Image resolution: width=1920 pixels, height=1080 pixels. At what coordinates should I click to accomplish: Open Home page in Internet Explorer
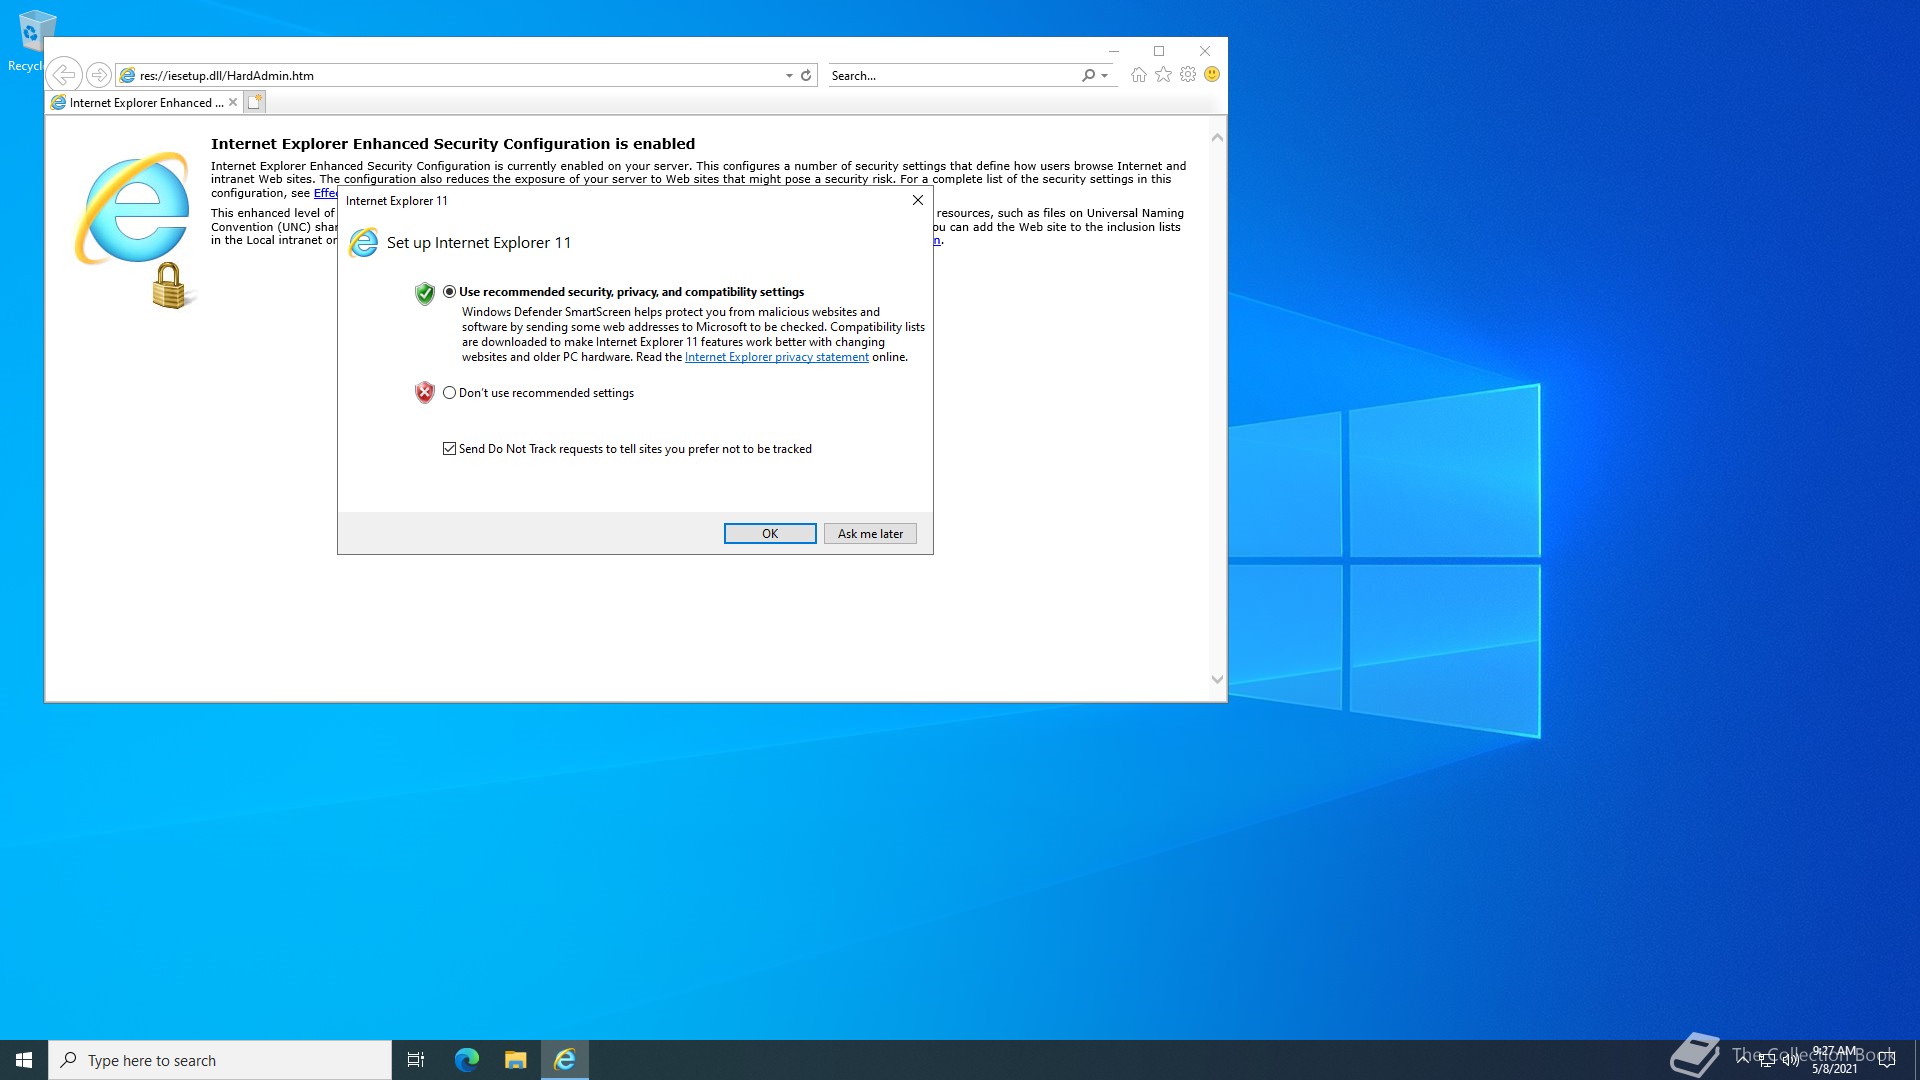tap(1139, 74)
